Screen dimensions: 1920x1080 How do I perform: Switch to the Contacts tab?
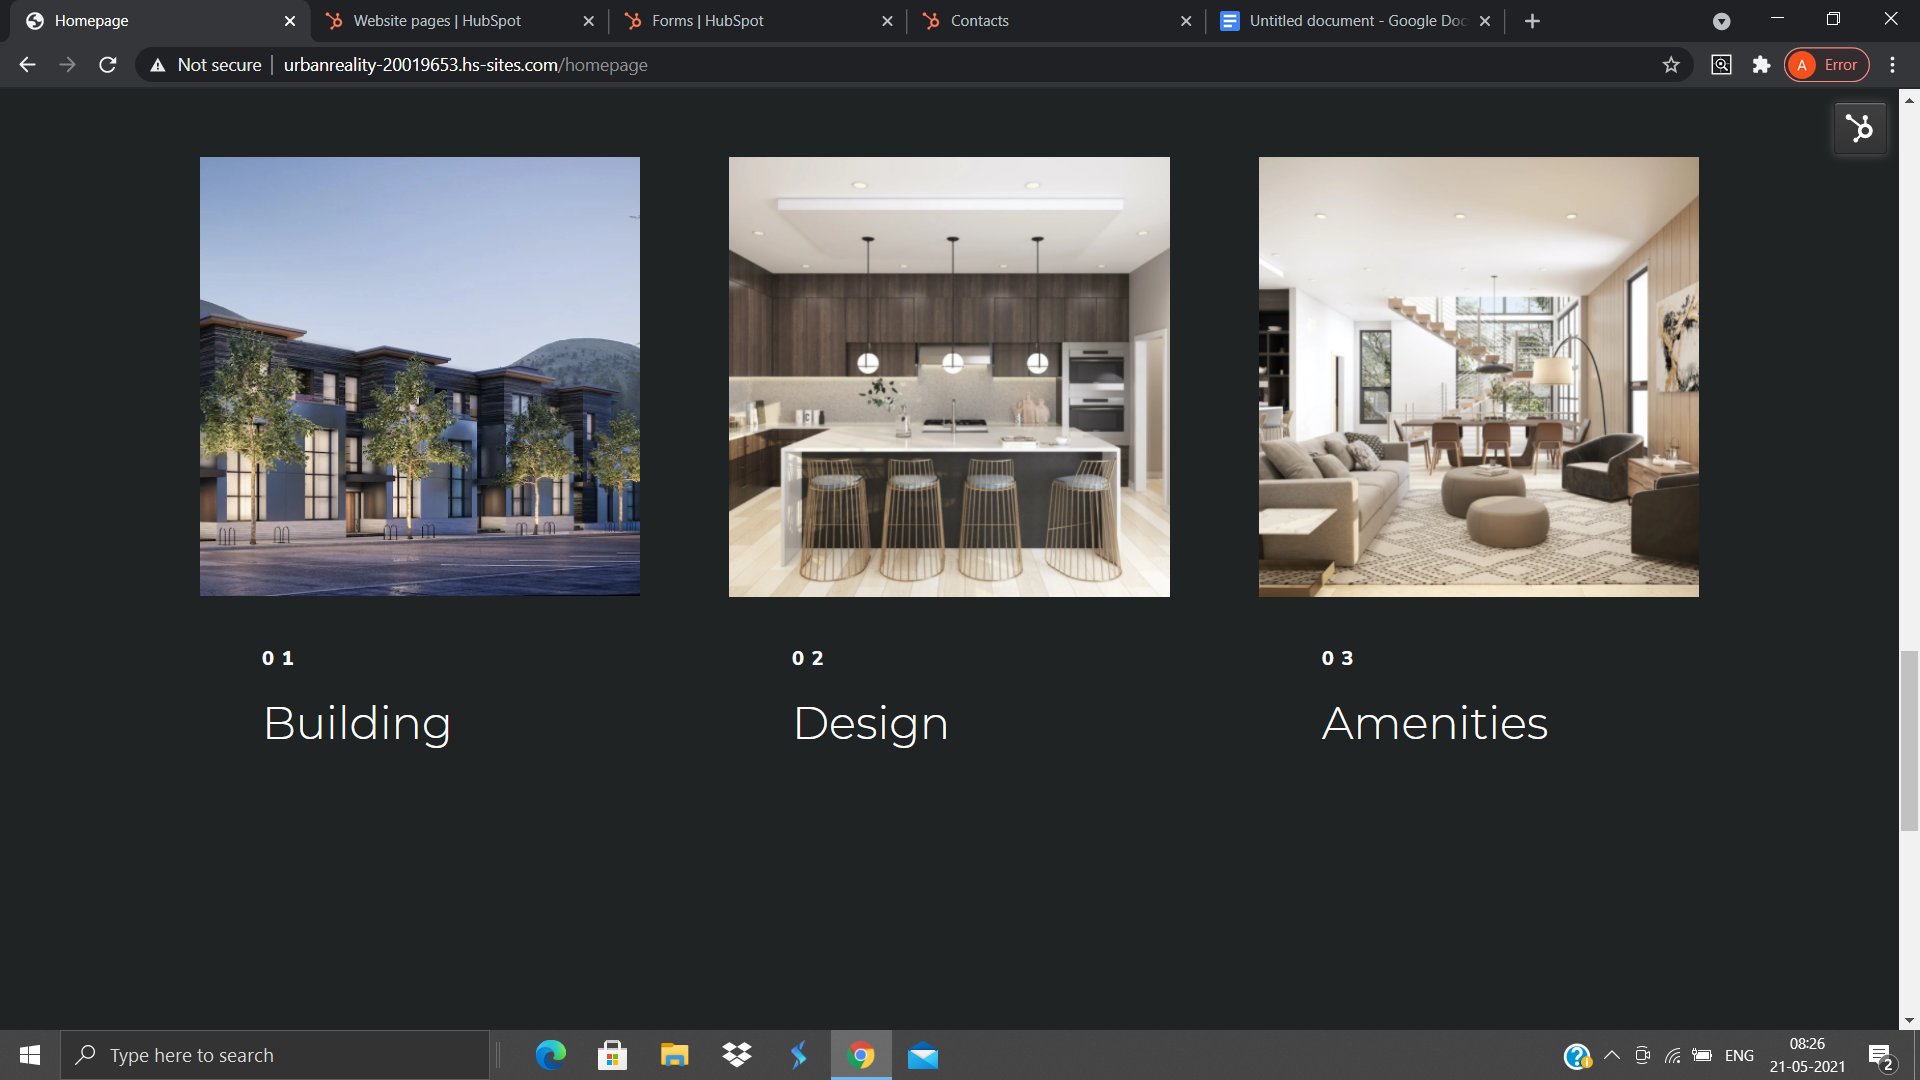(979, 21)
